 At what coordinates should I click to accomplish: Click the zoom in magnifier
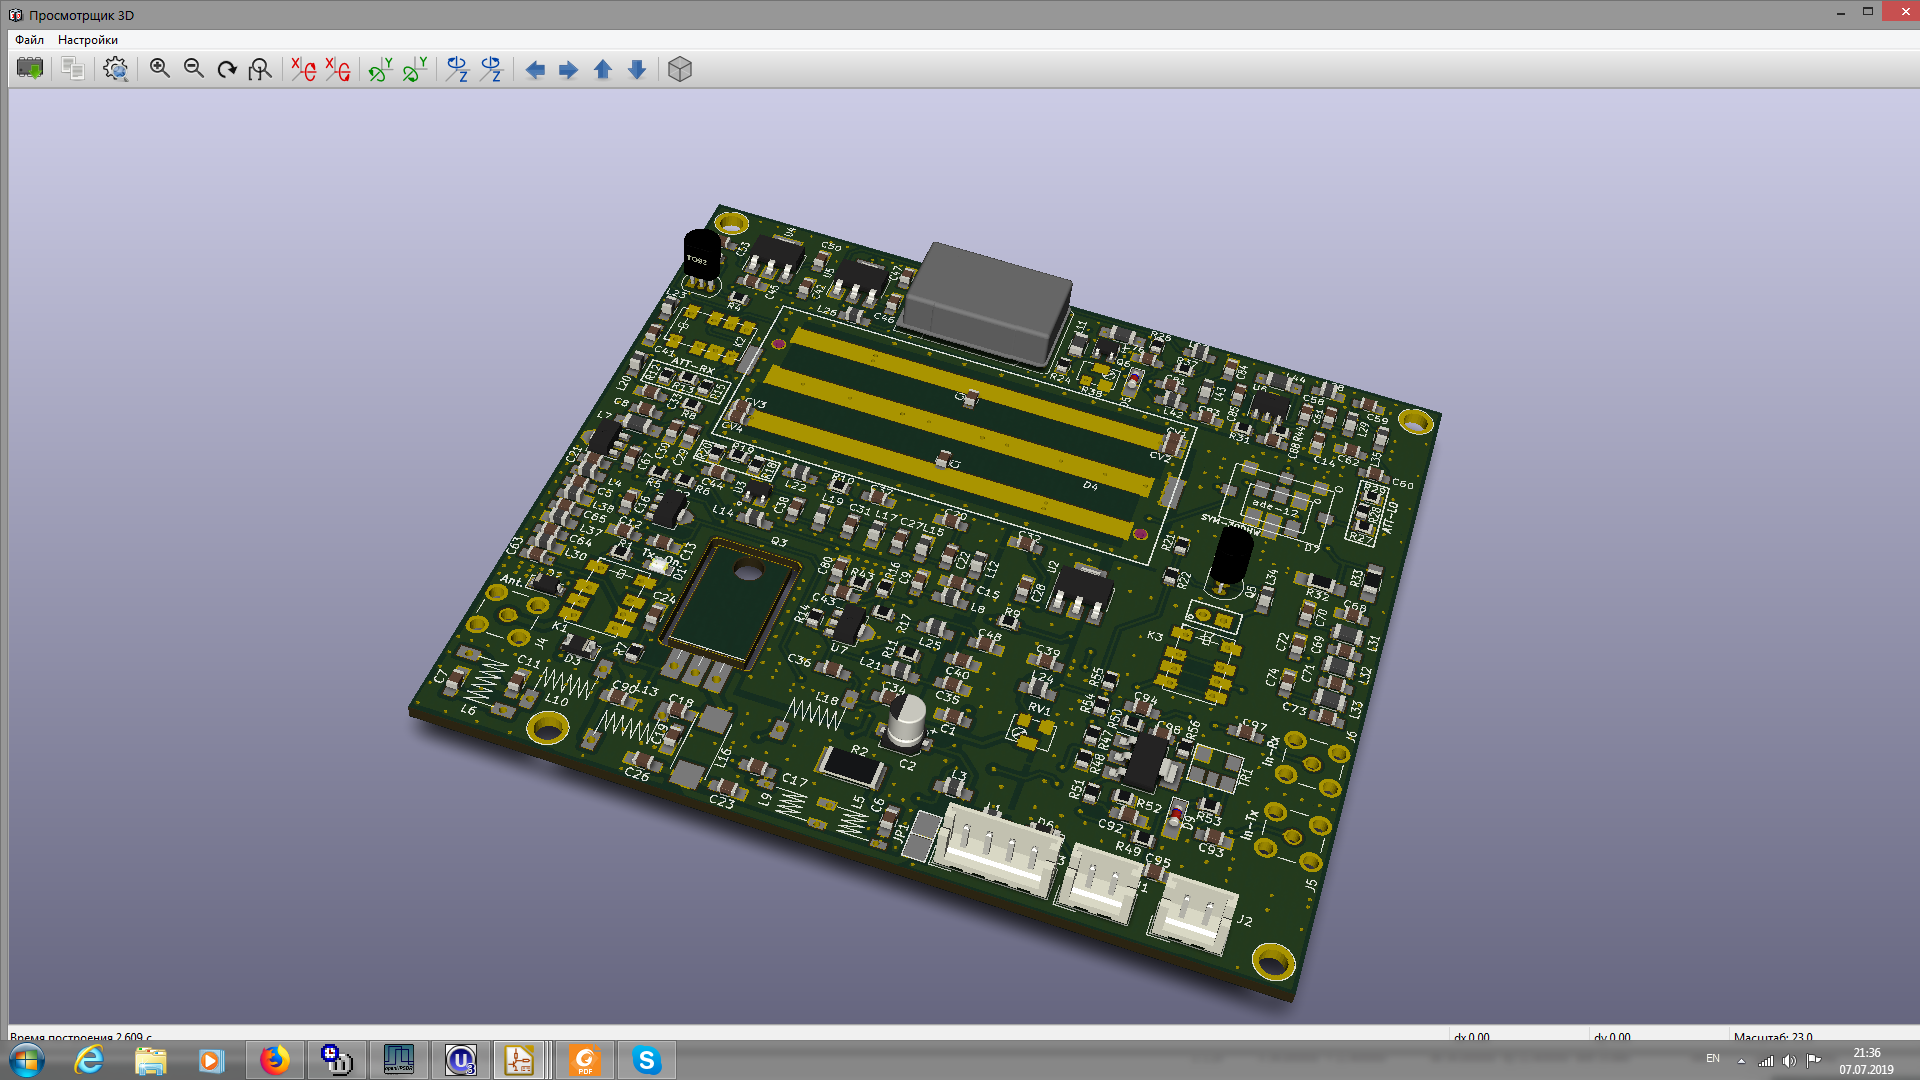pyautogui.click(x=160, y=69)
